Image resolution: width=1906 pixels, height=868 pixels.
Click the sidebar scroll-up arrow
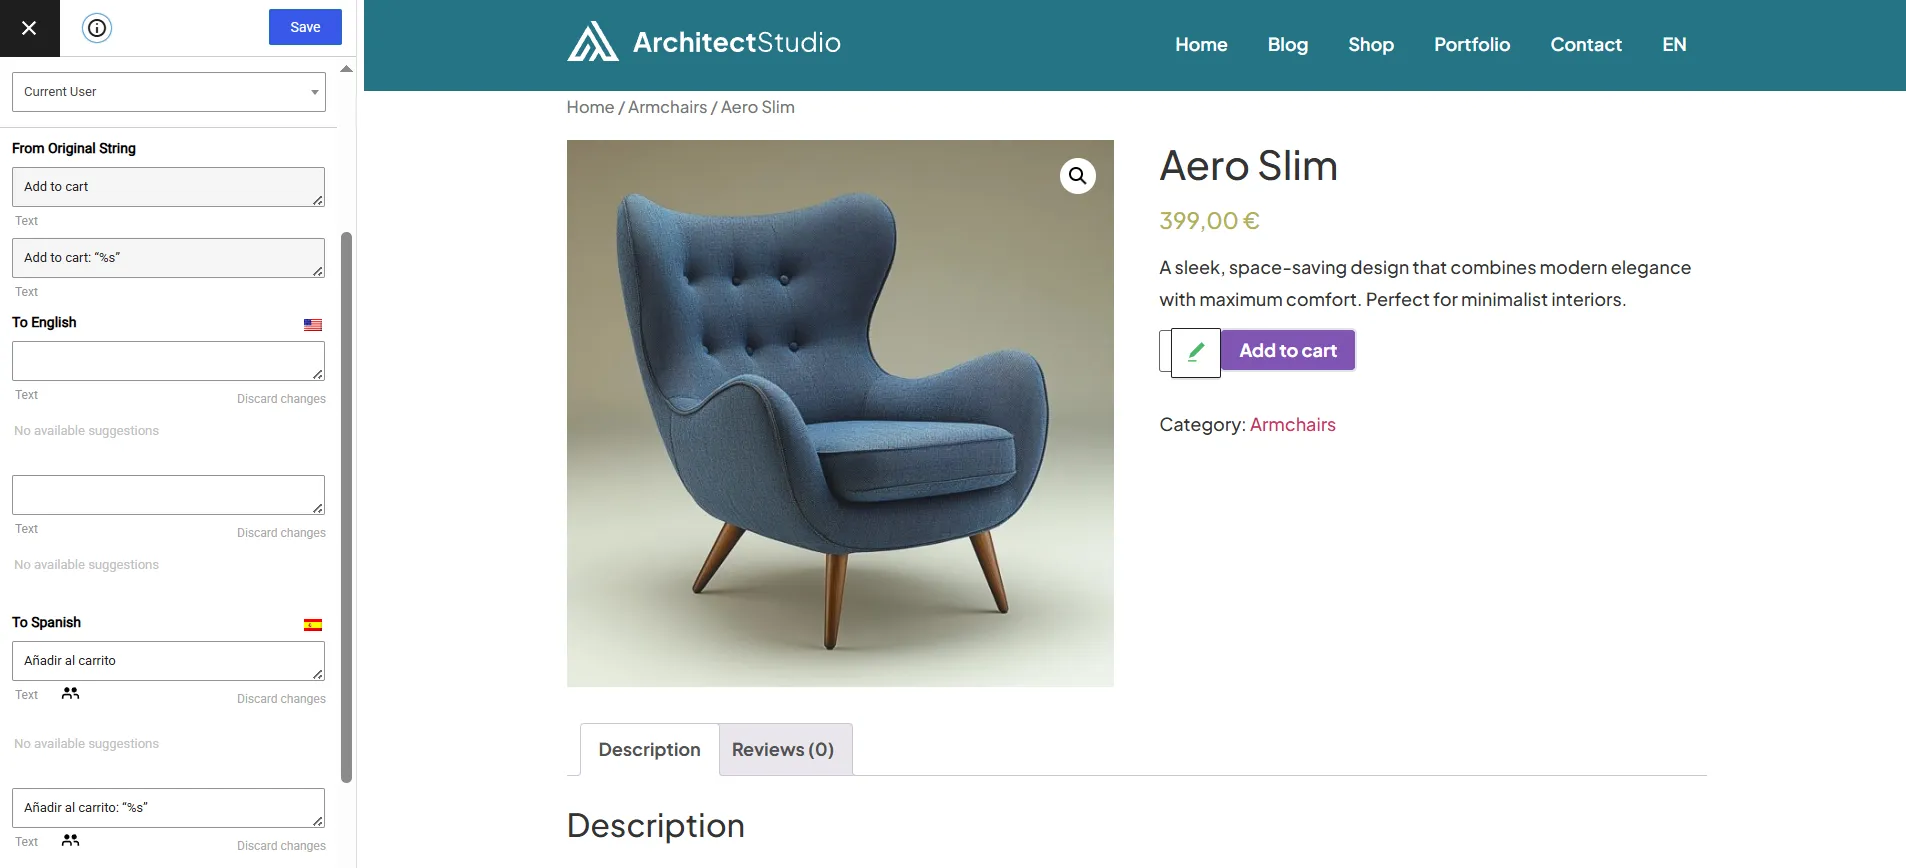[346, 69]
